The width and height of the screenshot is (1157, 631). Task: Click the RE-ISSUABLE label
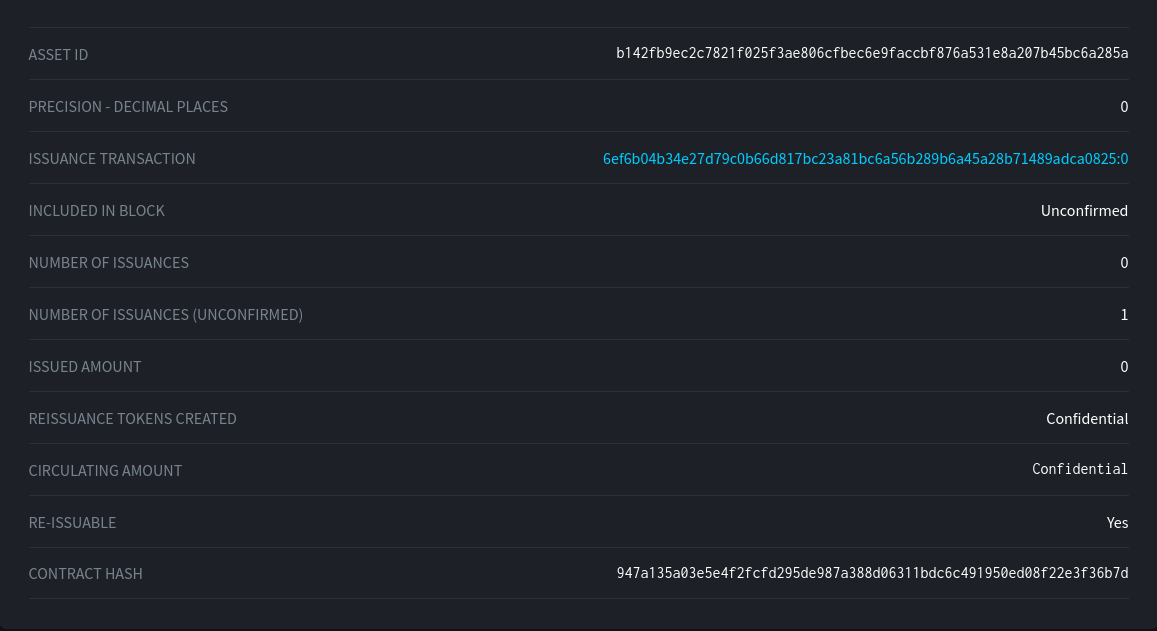(72, 523)
